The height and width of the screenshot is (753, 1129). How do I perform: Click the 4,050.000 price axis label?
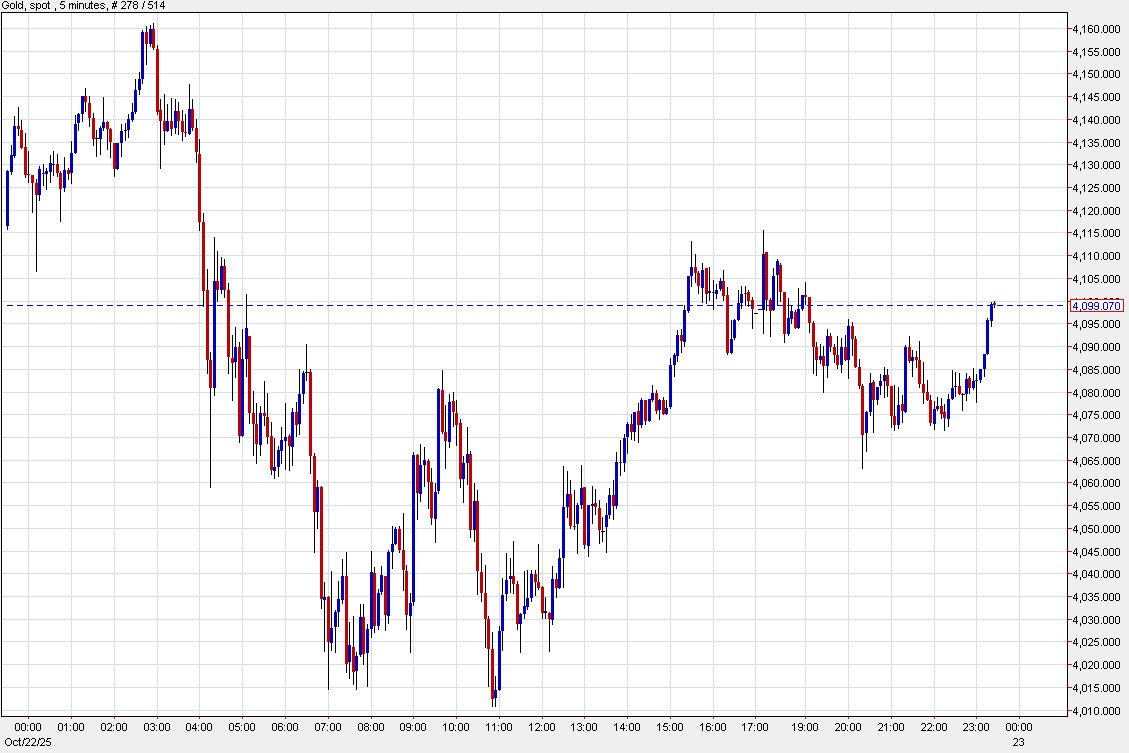(1096, 529)
